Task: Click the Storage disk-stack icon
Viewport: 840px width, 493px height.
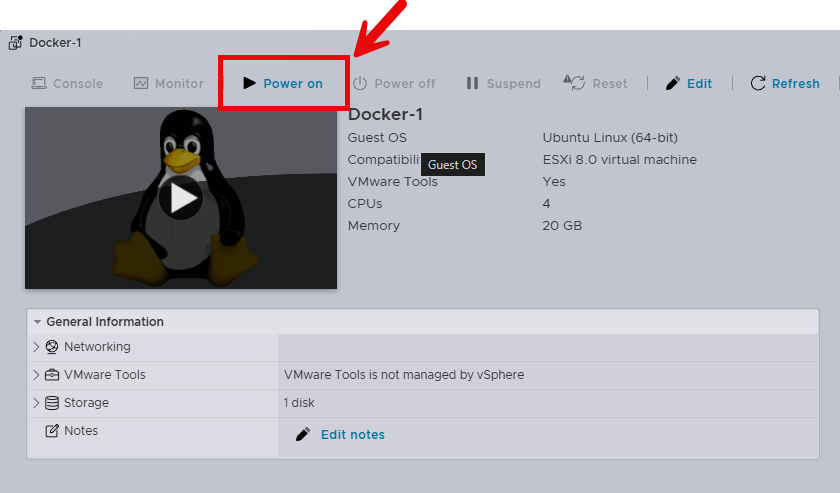Action: pyautogui.click(x=52, y=402)
